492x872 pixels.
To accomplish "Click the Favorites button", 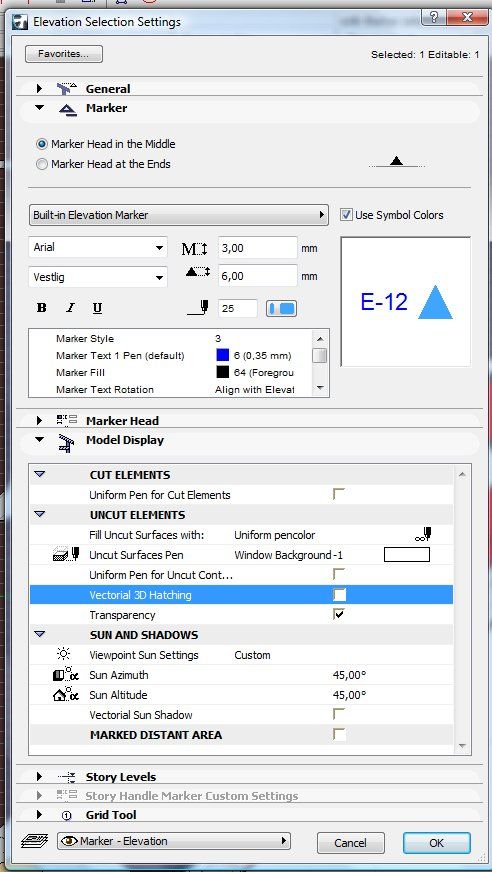I will [x=64, y=54].
